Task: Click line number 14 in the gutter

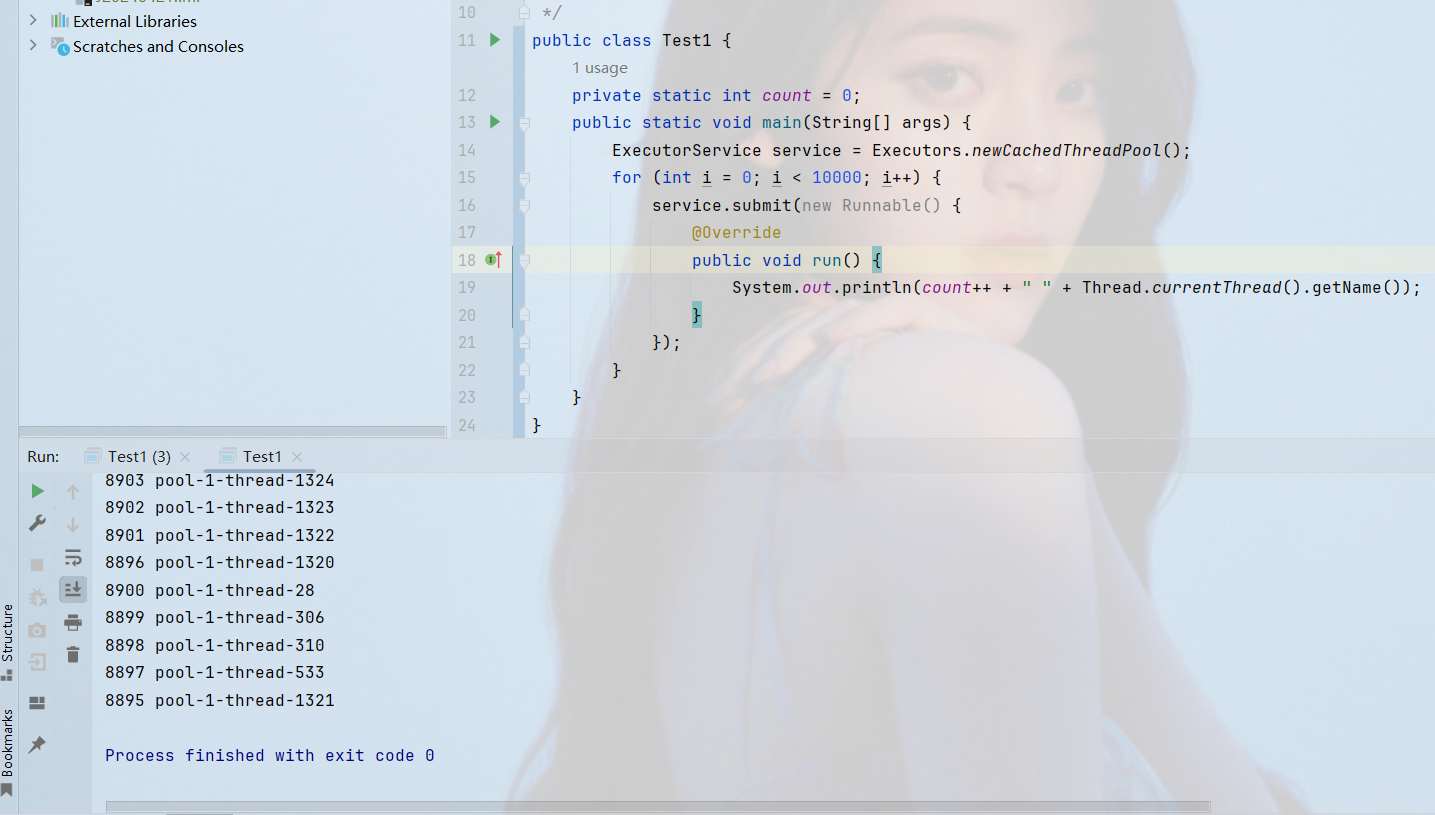Action: point(466,150)
